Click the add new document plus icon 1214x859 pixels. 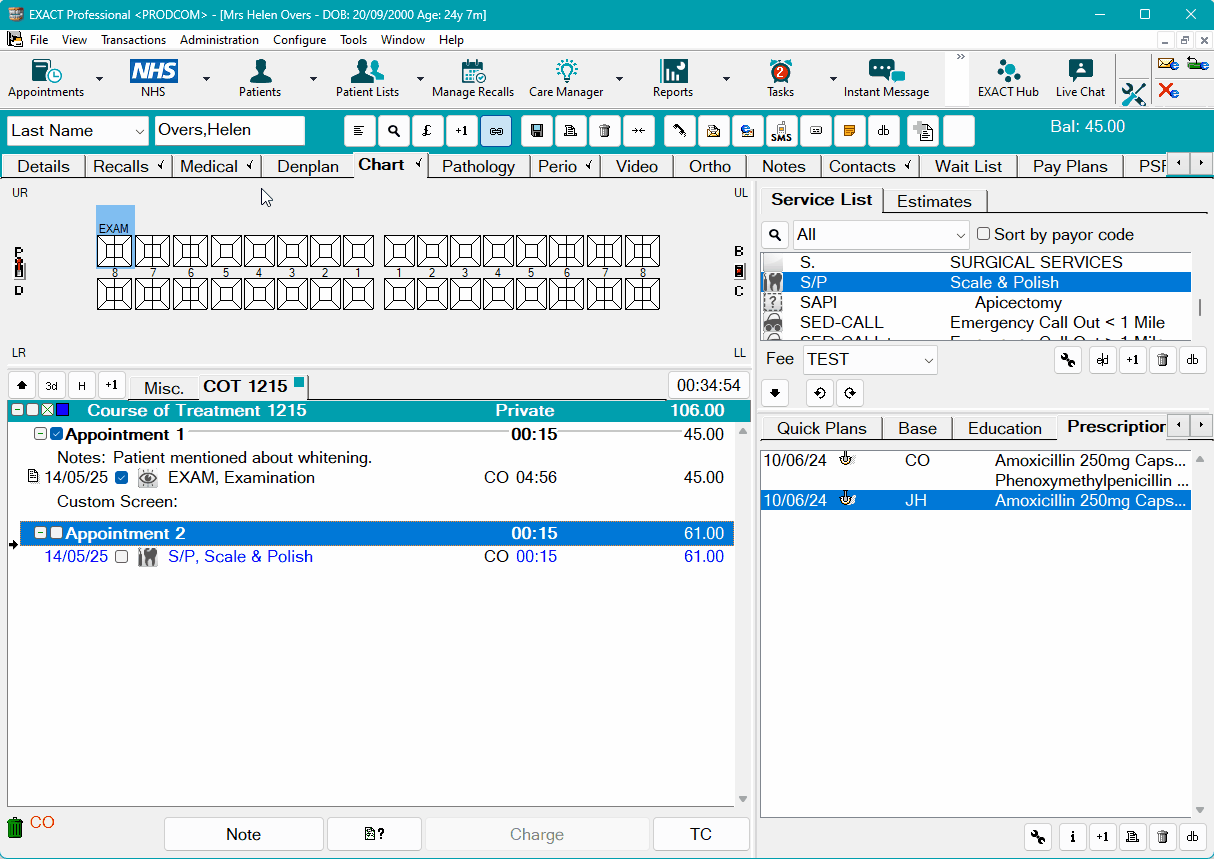click(923, 131)
